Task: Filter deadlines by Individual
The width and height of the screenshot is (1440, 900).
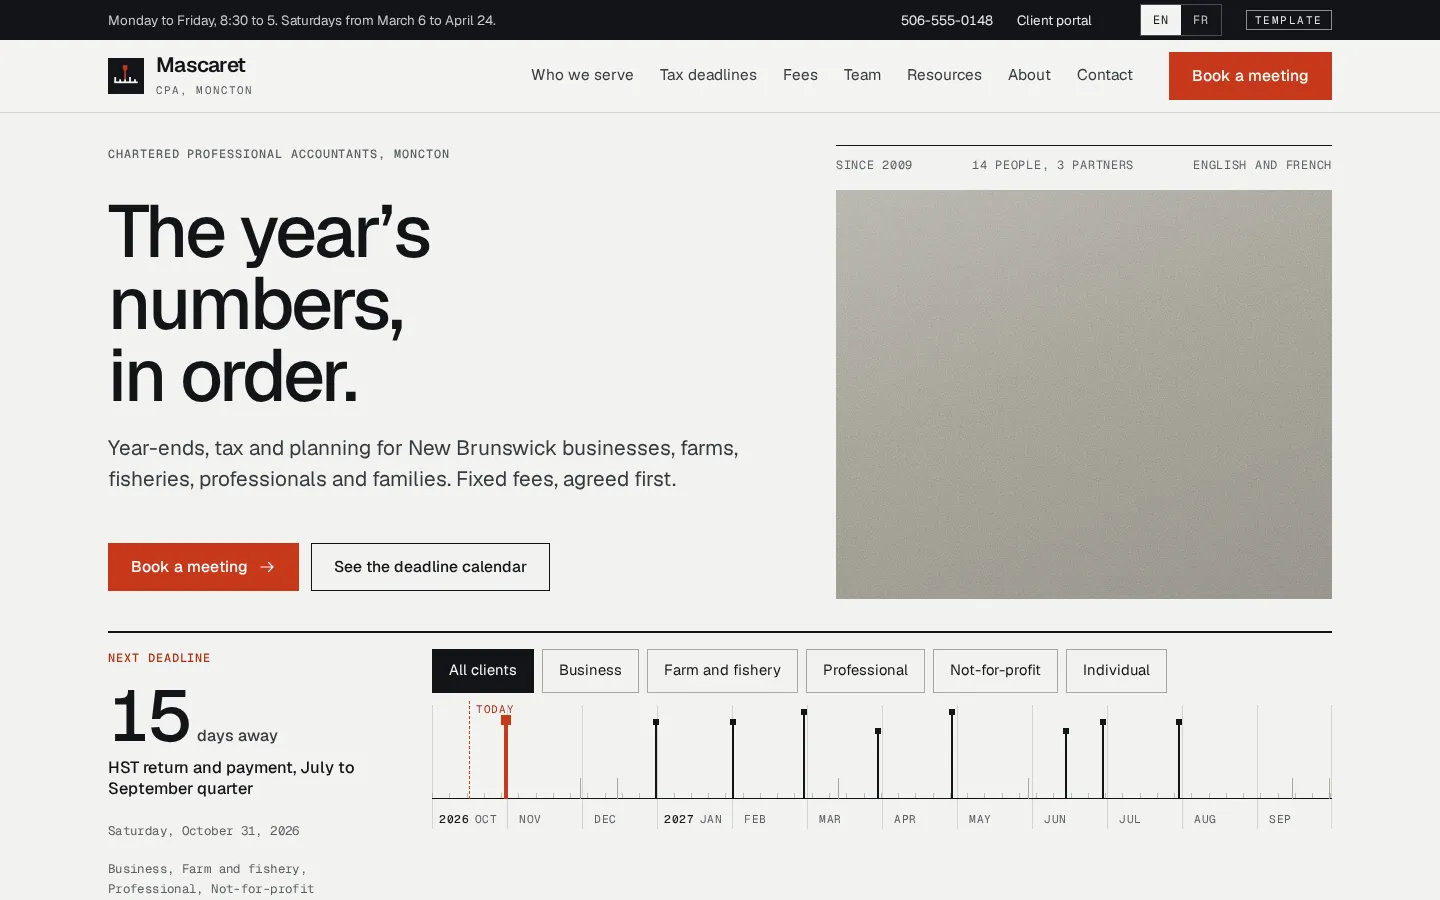Action: pyautogui.click(x=1116, y=671)
